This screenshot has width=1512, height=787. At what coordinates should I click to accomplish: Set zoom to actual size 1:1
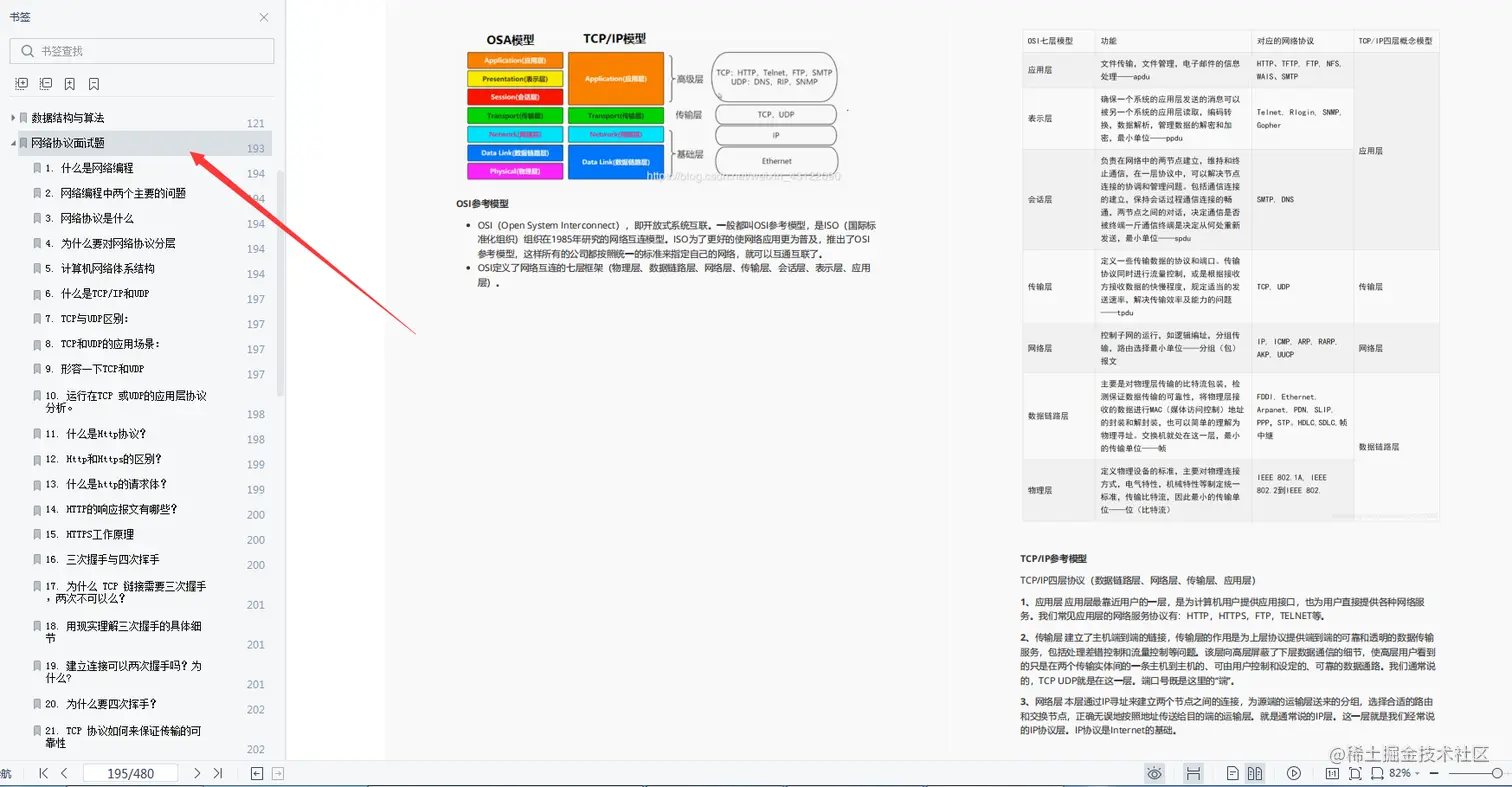point(1332,773)
